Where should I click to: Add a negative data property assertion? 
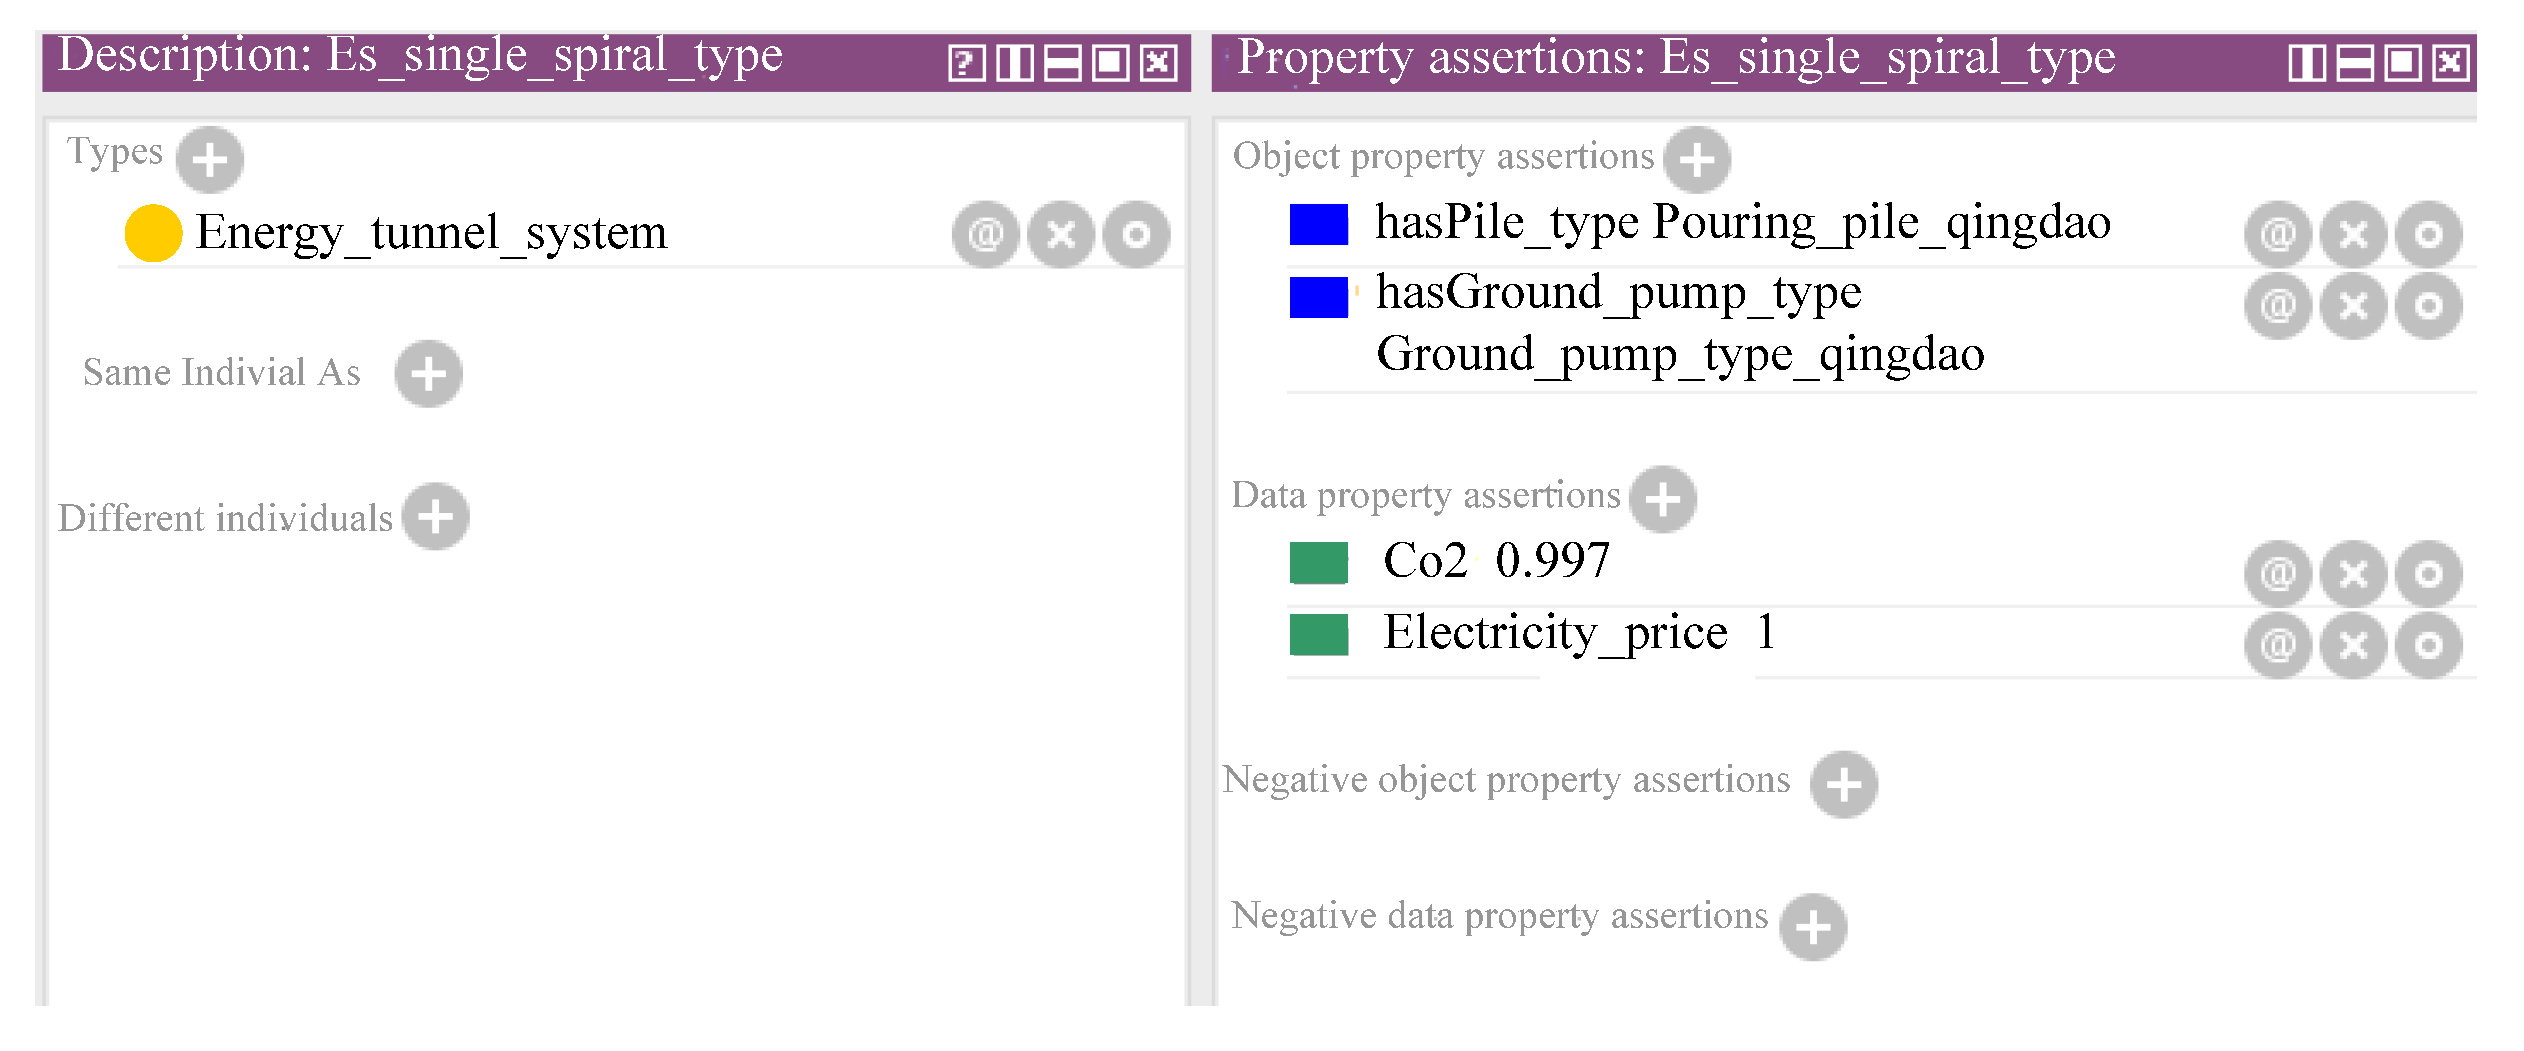(1813, 927)
